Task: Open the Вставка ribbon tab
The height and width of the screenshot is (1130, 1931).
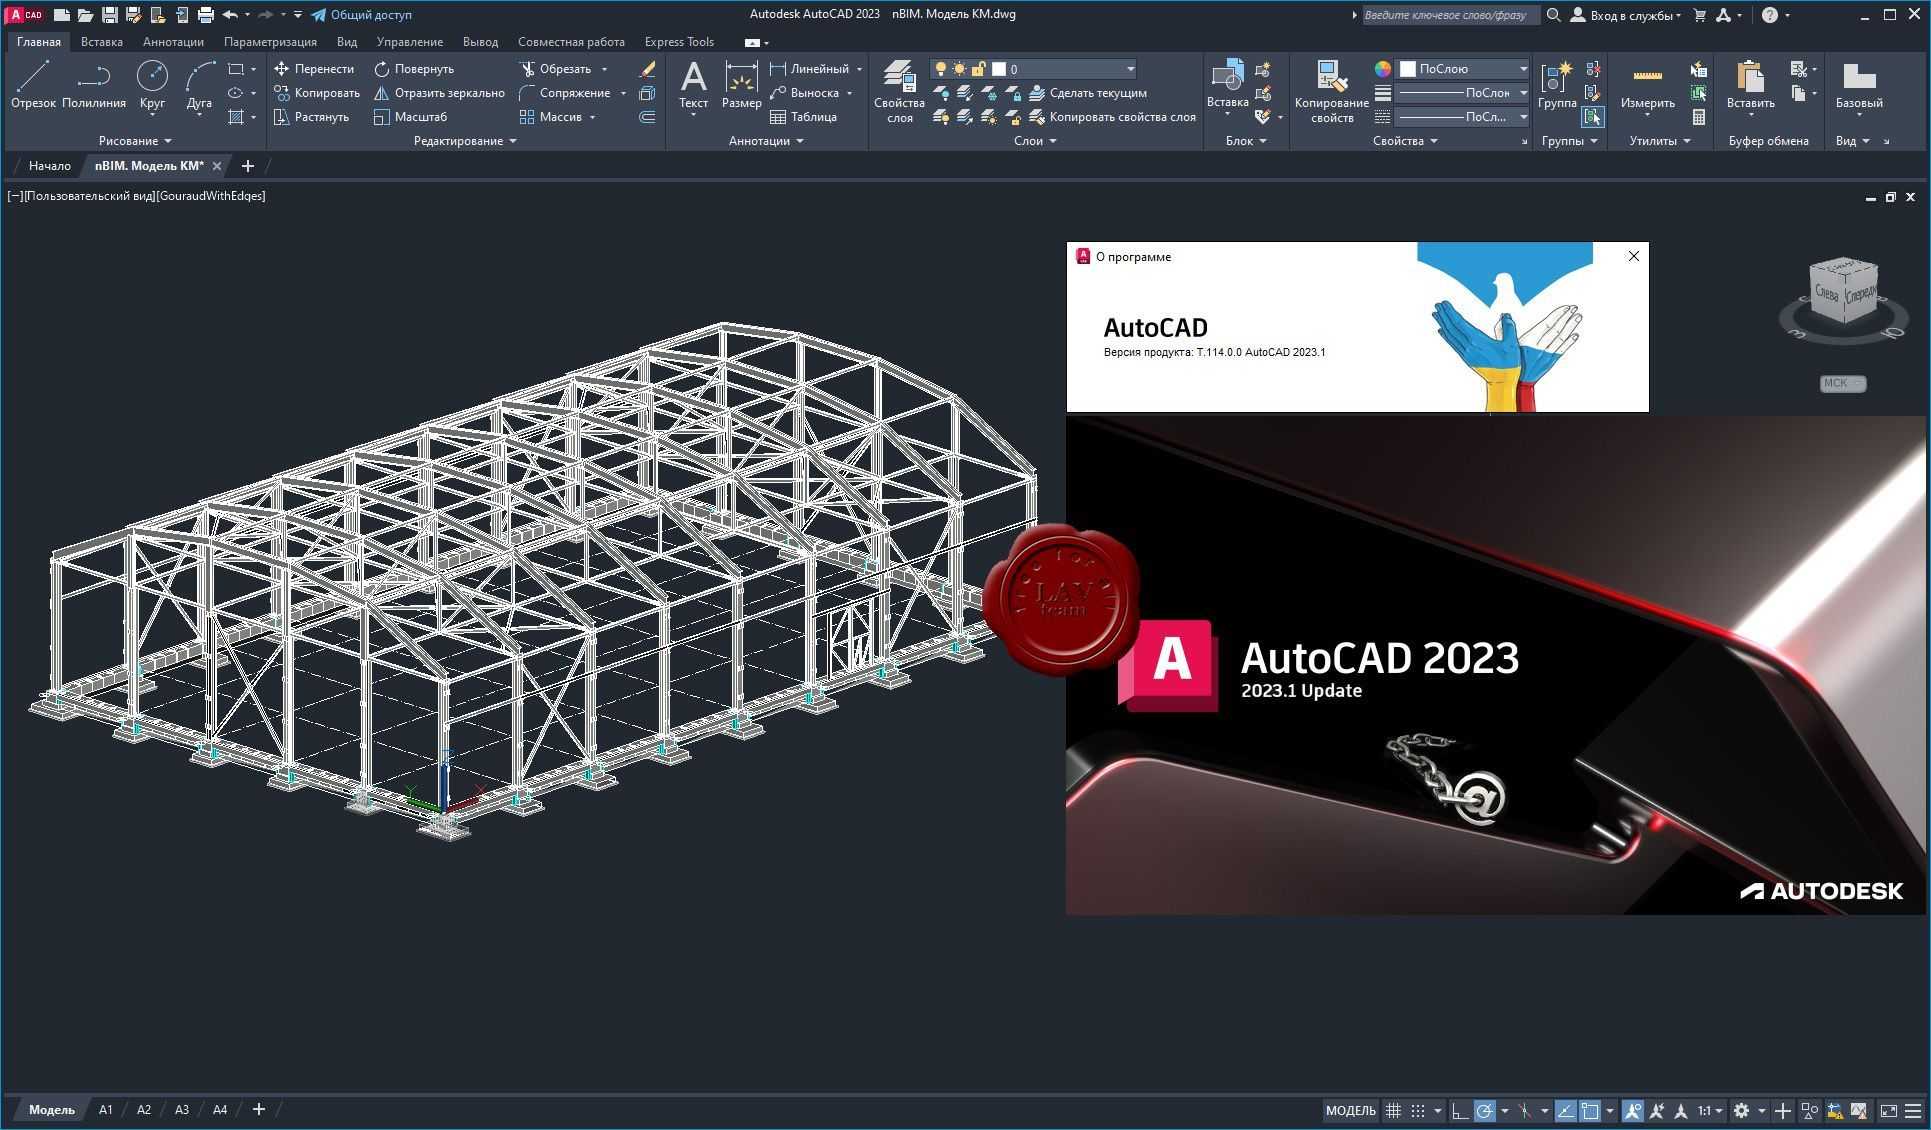Action: click(x=102, y=42)
